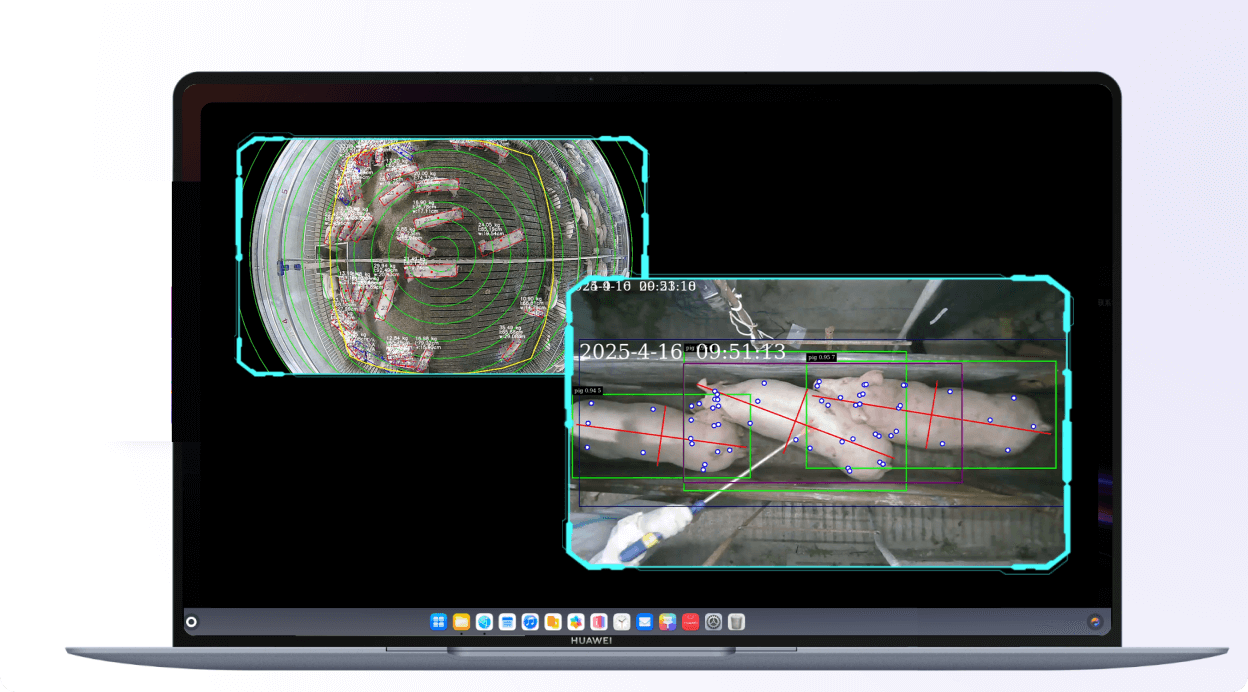The width and height of the screenshot is (1248, 692).
Task: Open the Files folder app in dock
Action: pos(461,622)
